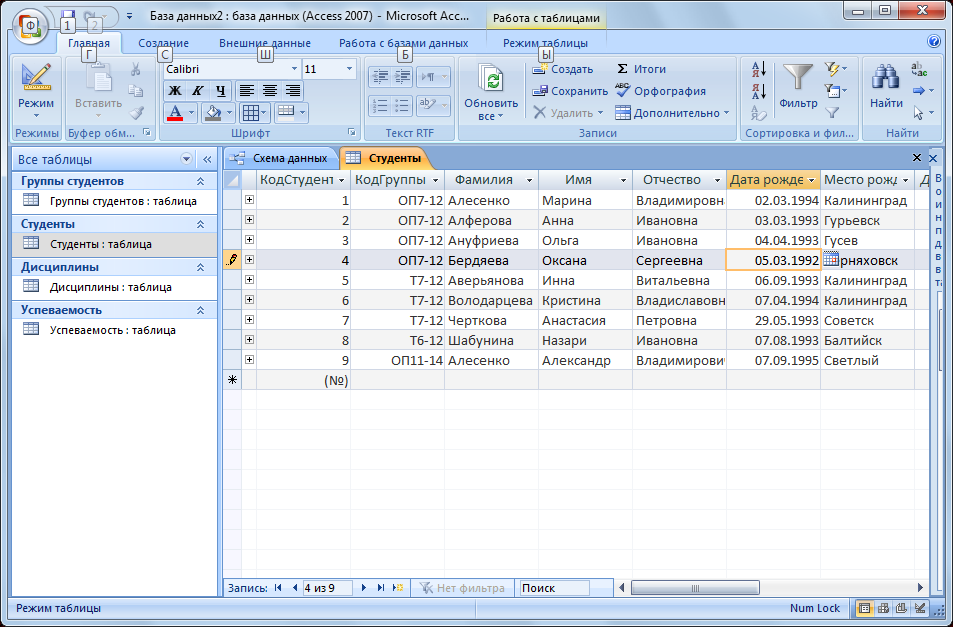Open Calibri font name dropdown

(x=294, y=69)
